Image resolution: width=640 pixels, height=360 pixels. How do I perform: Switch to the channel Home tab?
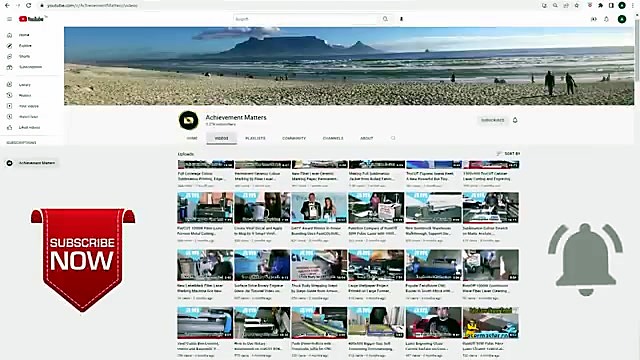click(192, 138)
